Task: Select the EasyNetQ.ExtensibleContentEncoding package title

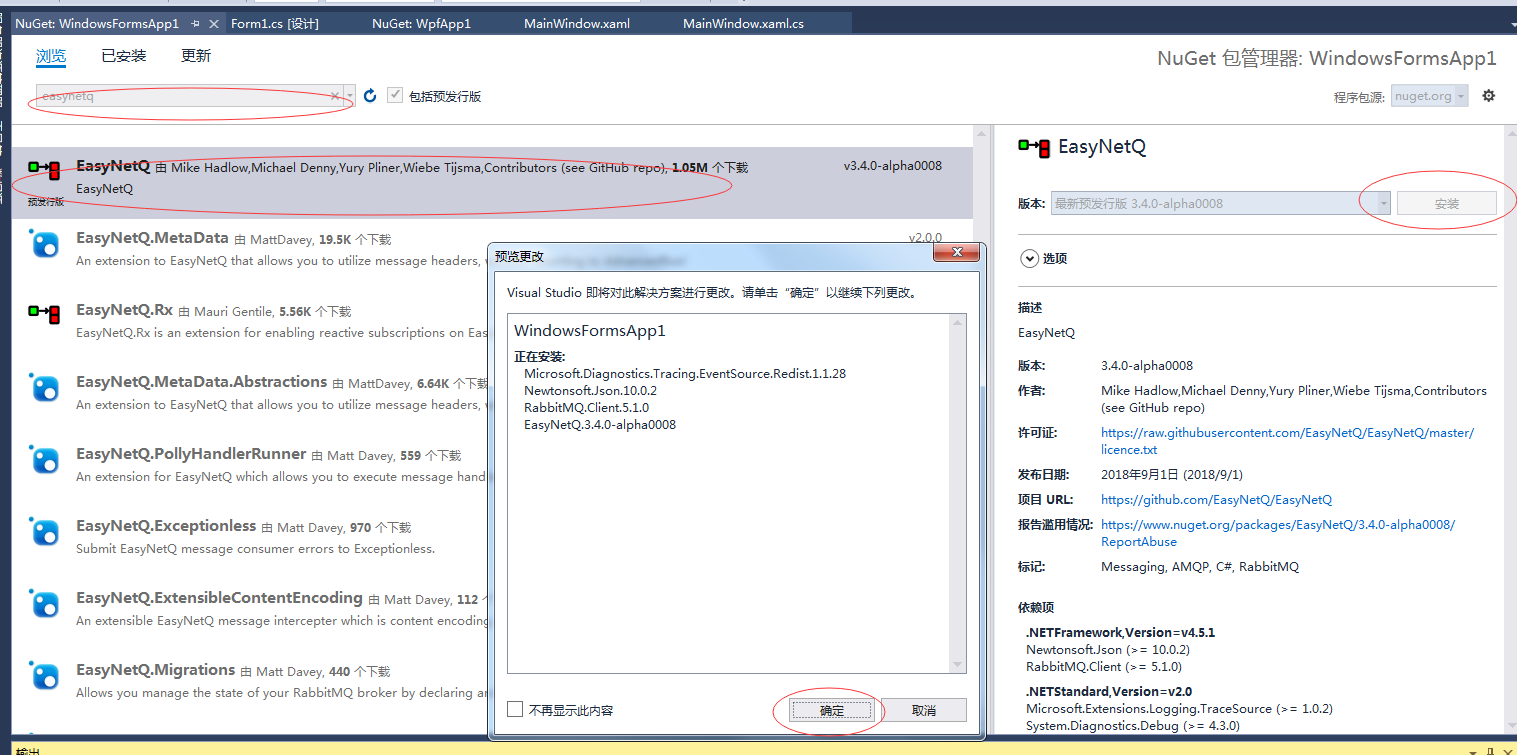Action: (x=219, y=598)
